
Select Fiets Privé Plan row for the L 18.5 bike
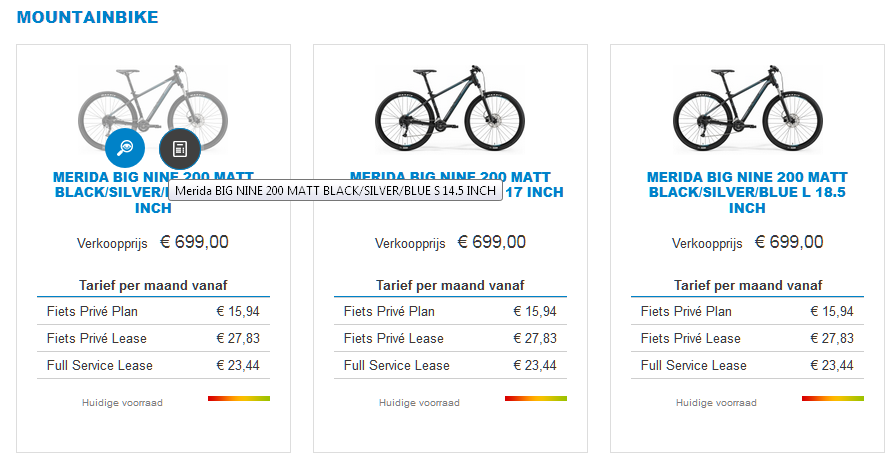747,312
